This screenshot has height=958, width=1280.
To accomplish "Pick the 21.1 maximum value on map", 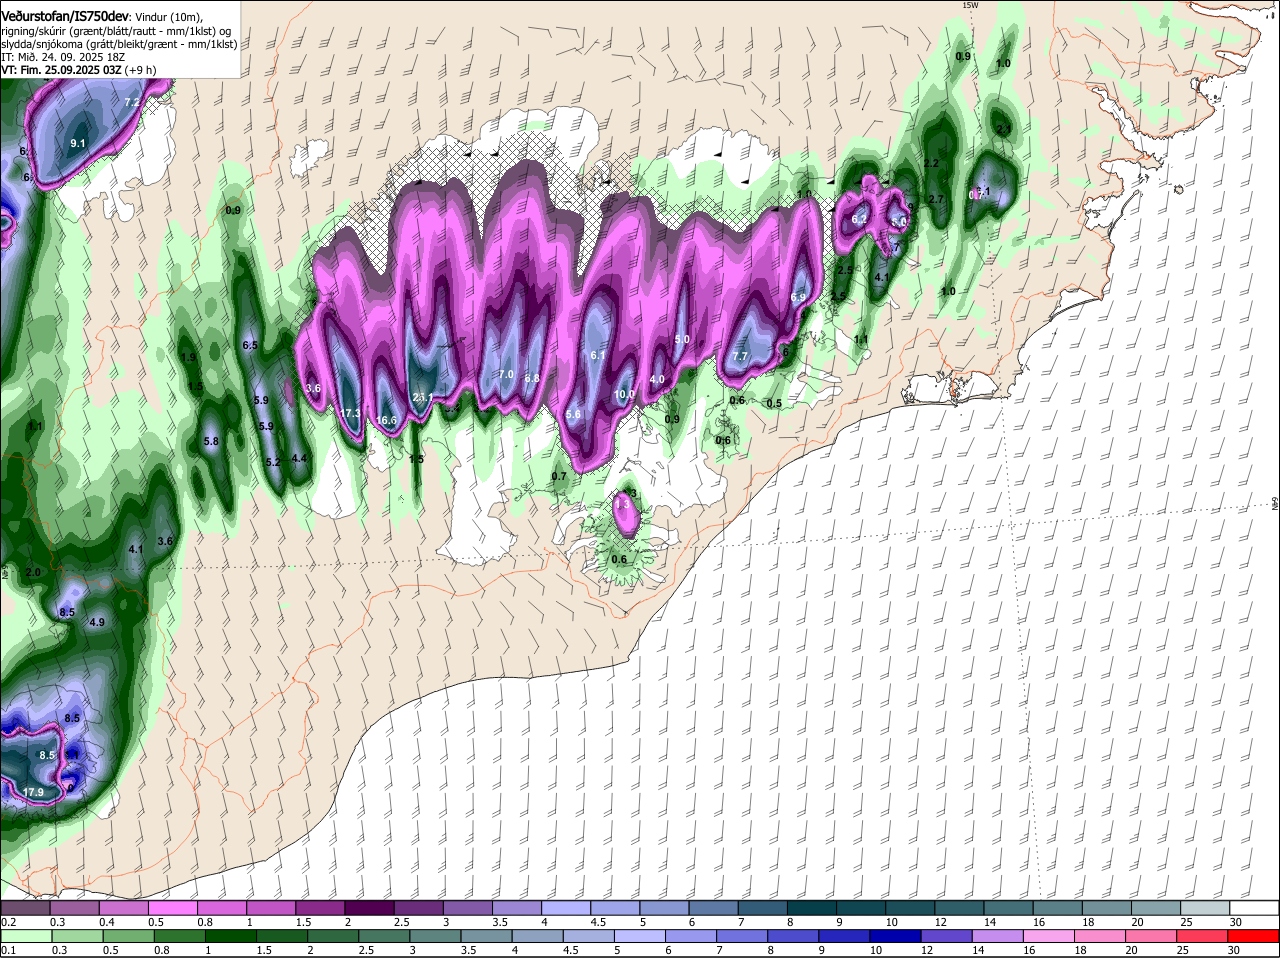I will 422,398.
